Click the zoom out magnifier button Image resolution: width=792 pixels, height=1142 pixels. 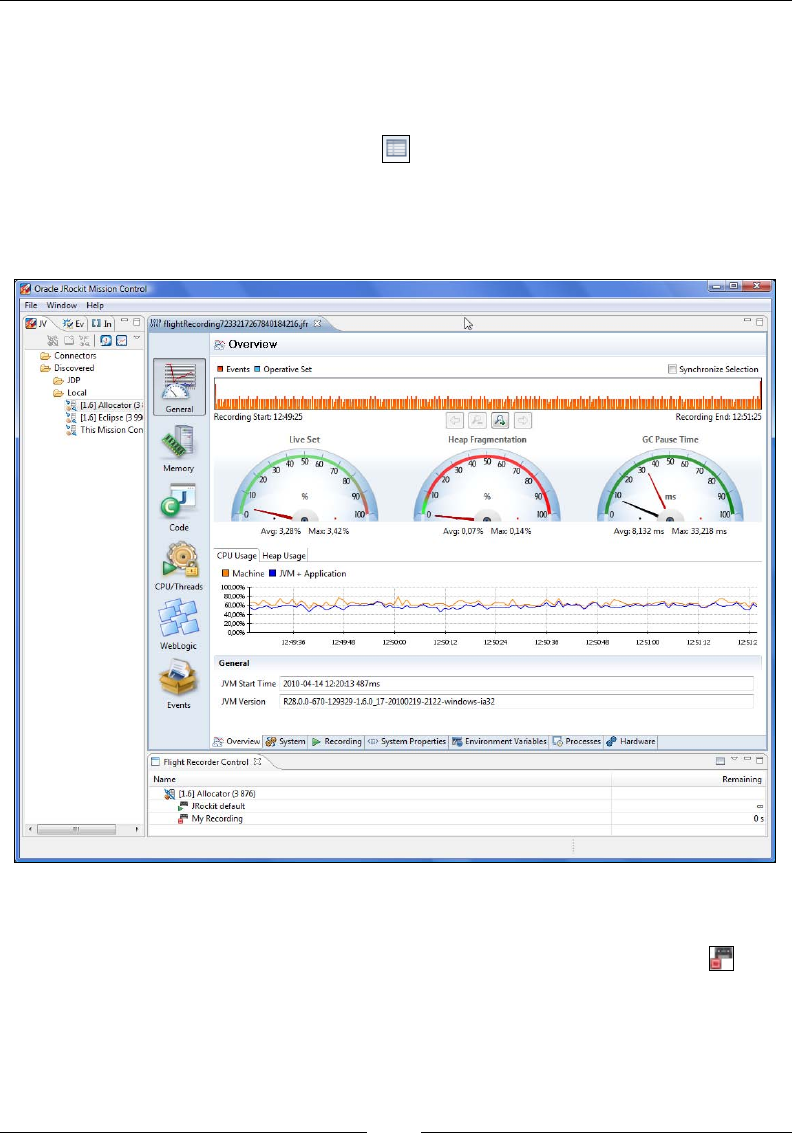pyautogui.click(x=477, y=420)
